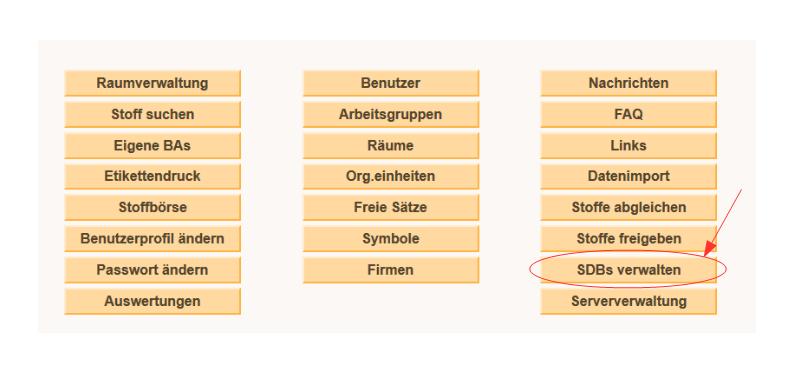
Task: Open Freie Sätze
Action: coord(391,208)
